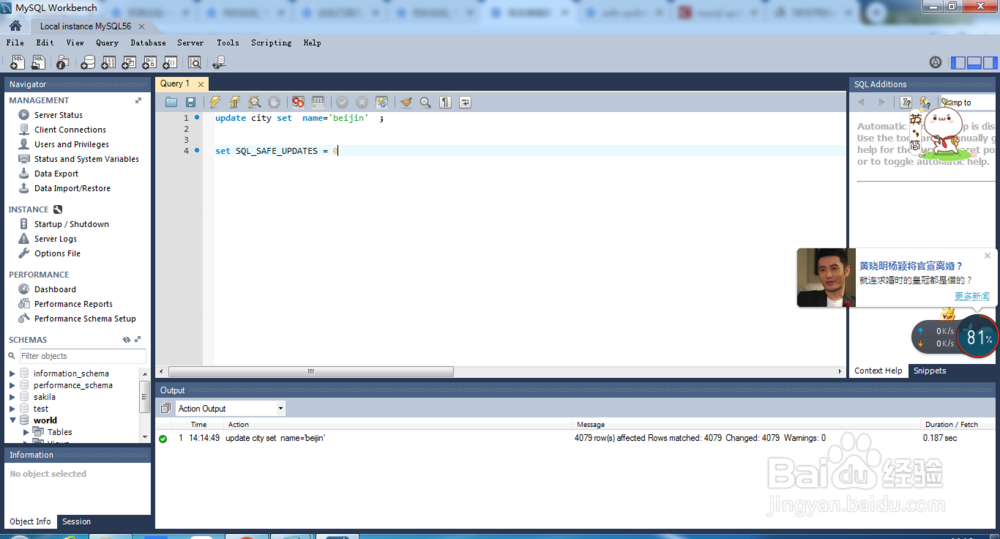Create new view toolbar icon
The width and height of the screenshot is (1000, 539).
tap(129, 63)
